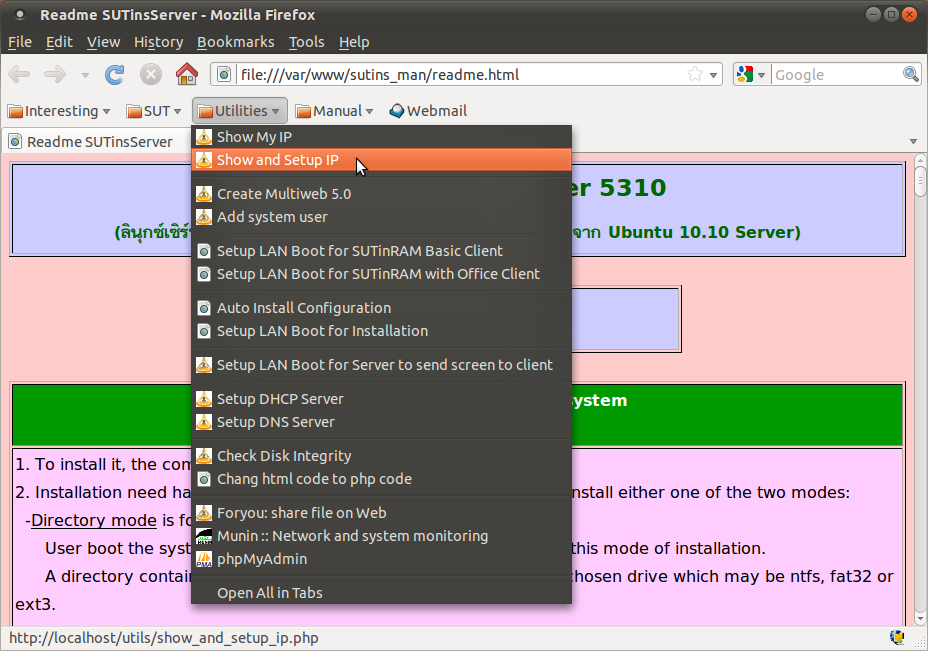The height and width of the screenshot is (651, 928).
Task: Click the site identity icon in address bar
Action: (x=224, y=75)
